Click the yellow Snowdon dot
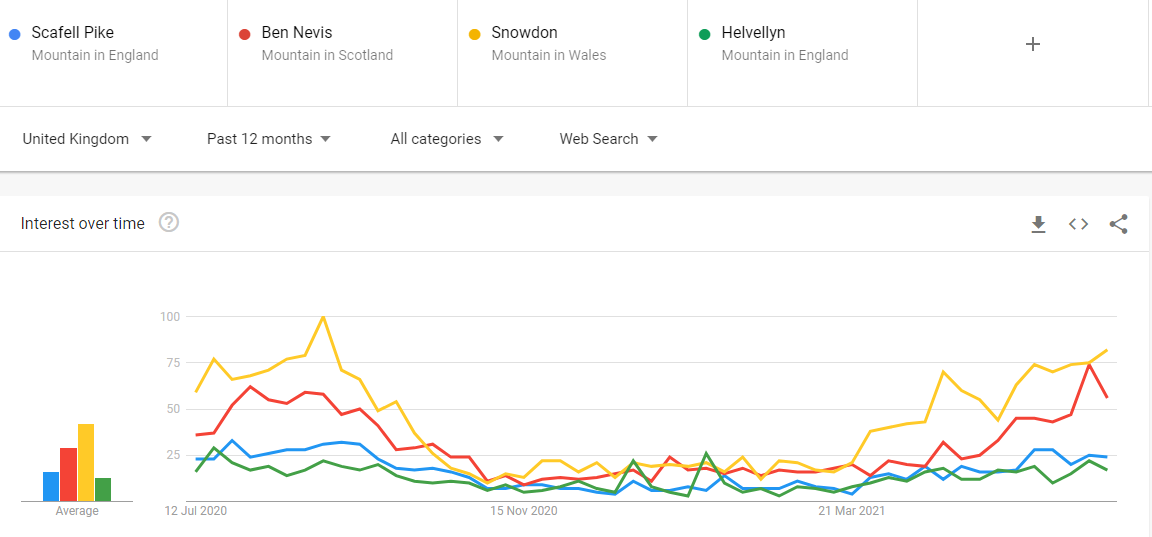 point(474,34)
